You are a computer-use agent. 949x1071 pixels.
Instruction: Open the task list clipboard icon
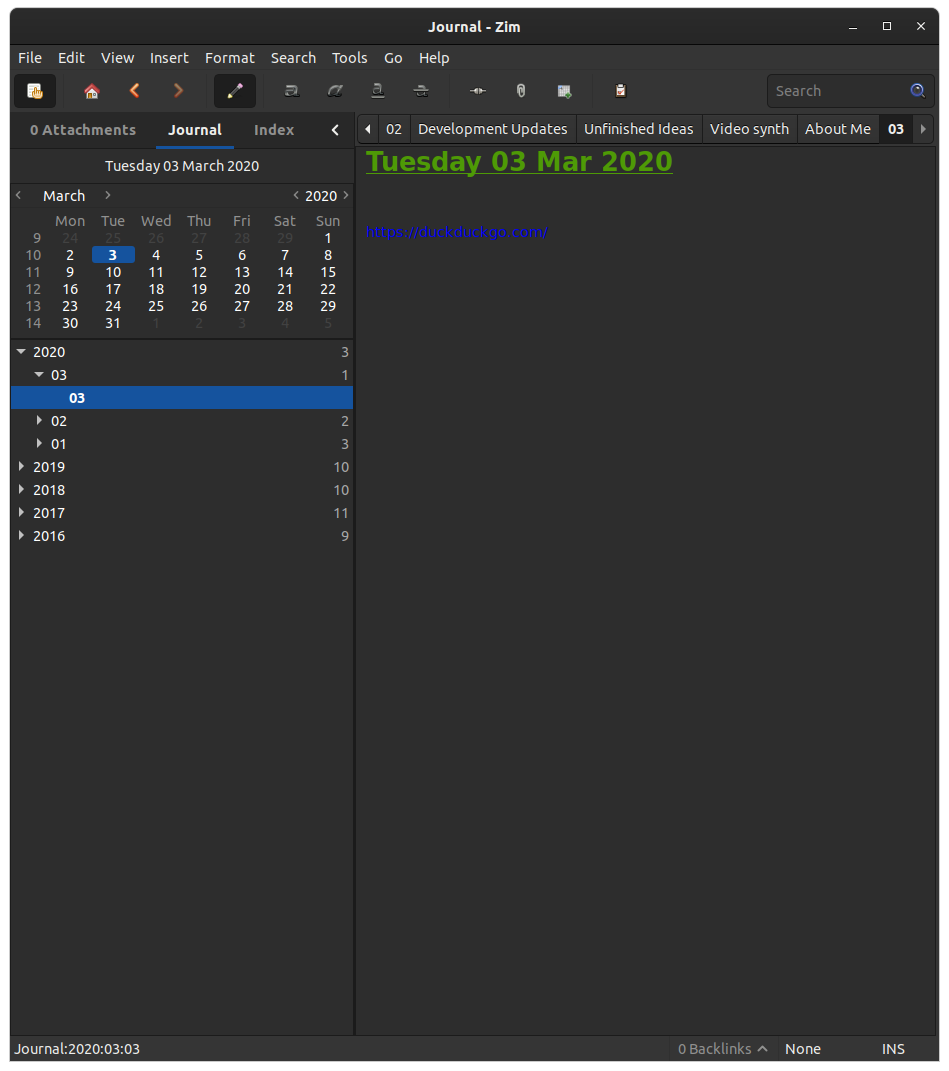pos(620,91)
